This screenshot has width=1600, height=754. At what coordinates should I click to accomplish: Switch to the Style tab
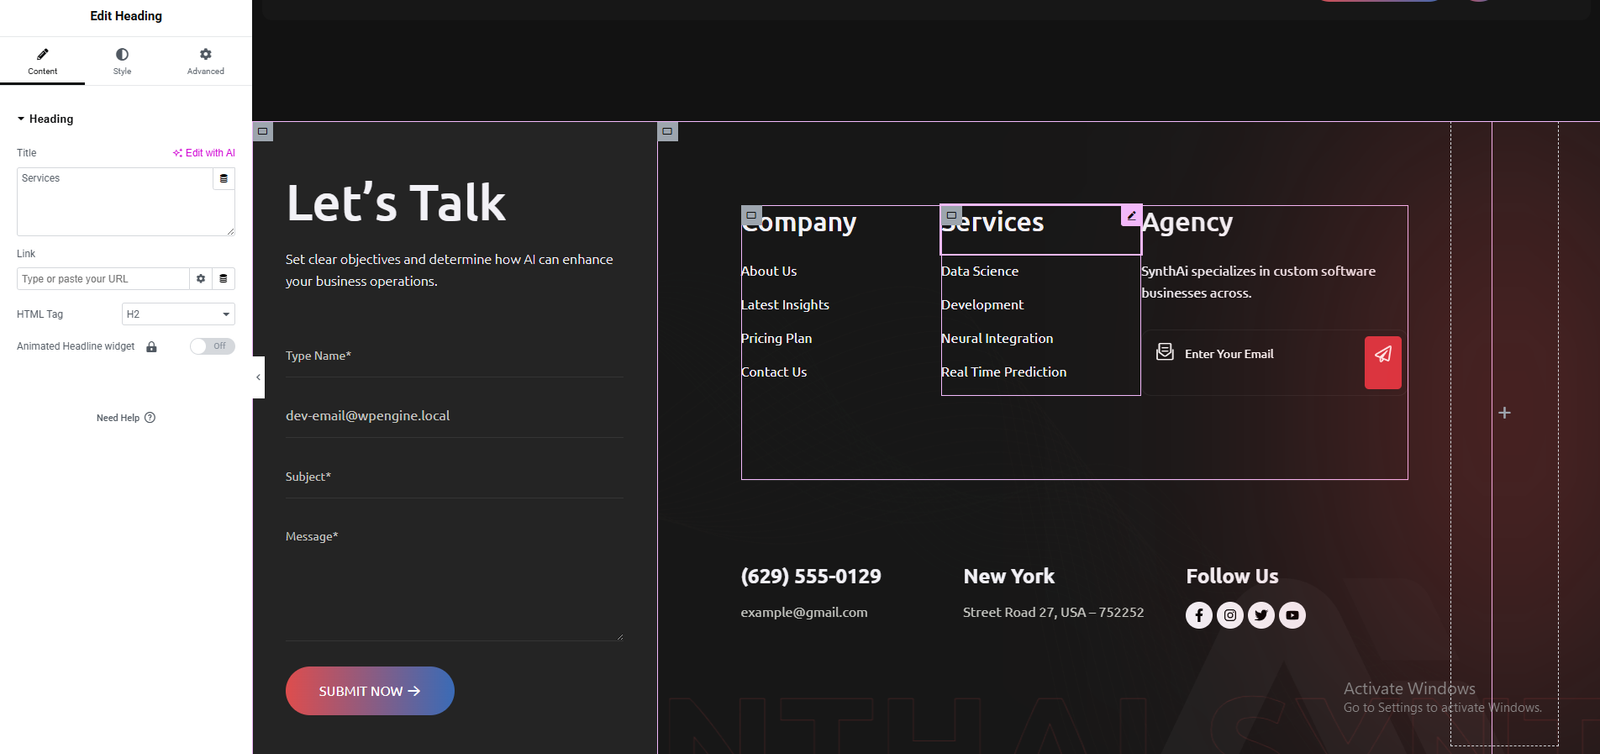click(122, 61)
